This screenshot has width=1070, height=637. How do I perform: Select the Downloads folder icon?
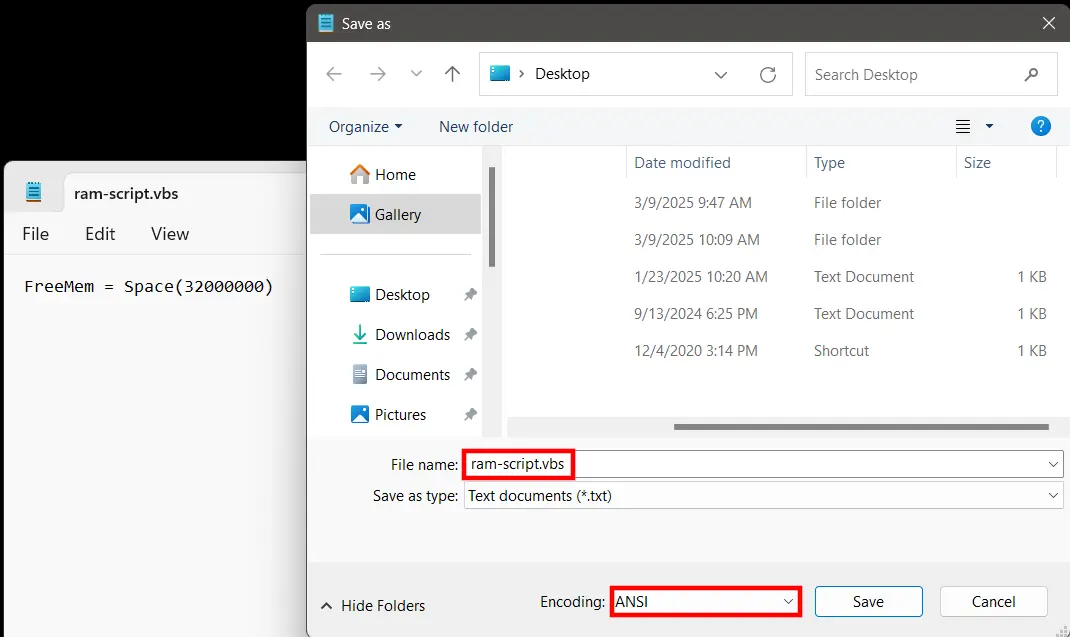point(359,334)
